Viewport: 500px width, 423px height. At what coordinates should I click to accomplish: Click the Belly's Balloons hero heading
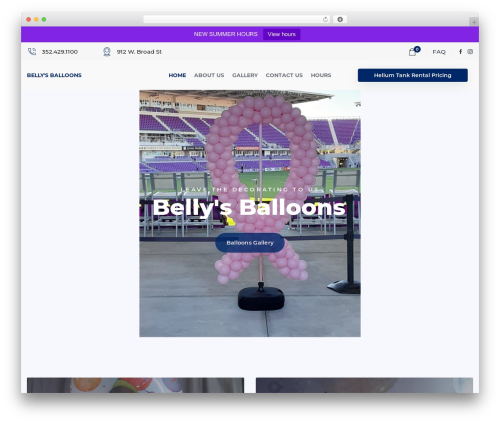click(x=249, y=208)
